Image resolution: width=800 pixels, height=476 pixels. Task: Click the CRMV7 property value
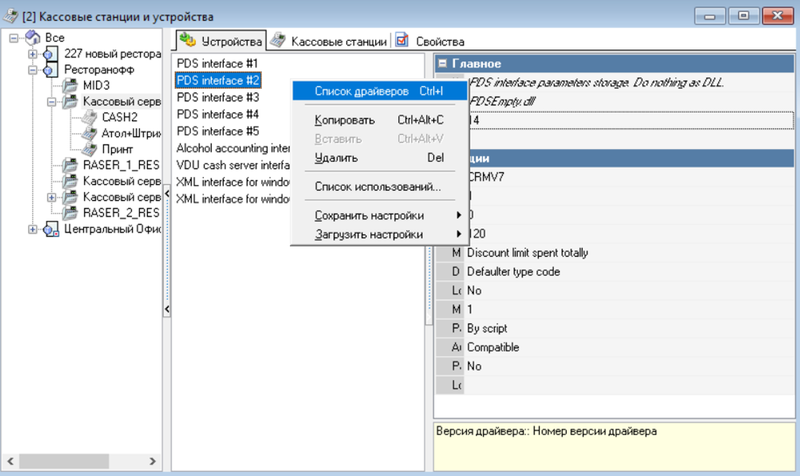[486, 177]
